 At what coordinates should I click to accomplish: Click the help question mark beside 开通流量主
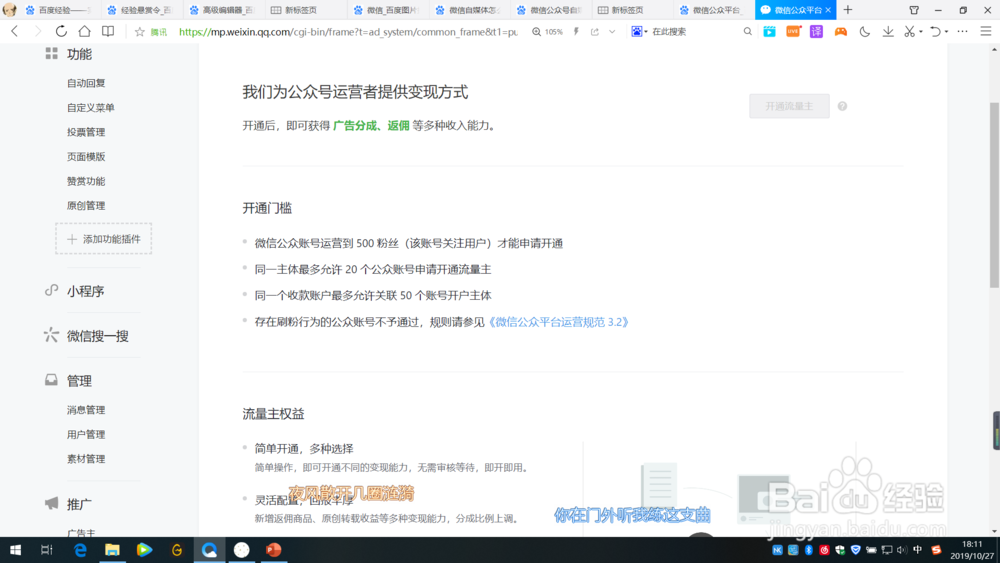tap(842, 106)
